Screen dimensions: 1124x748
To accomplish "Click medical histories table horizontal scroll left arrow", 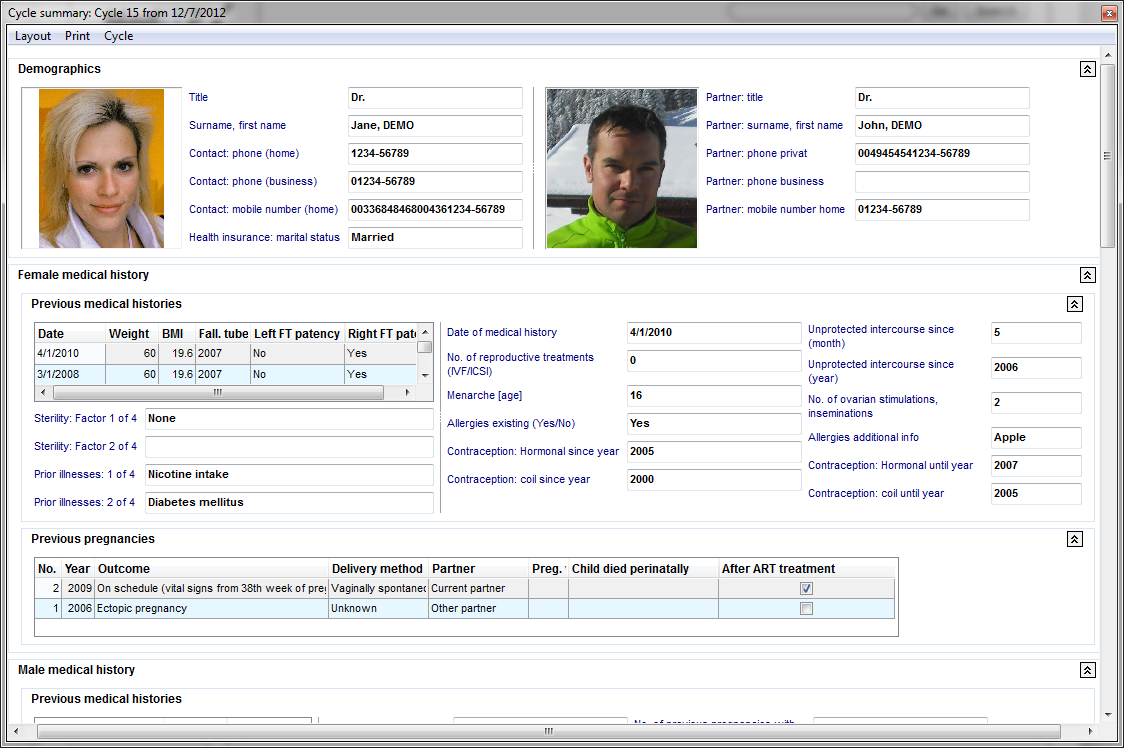I will point(43,392).
